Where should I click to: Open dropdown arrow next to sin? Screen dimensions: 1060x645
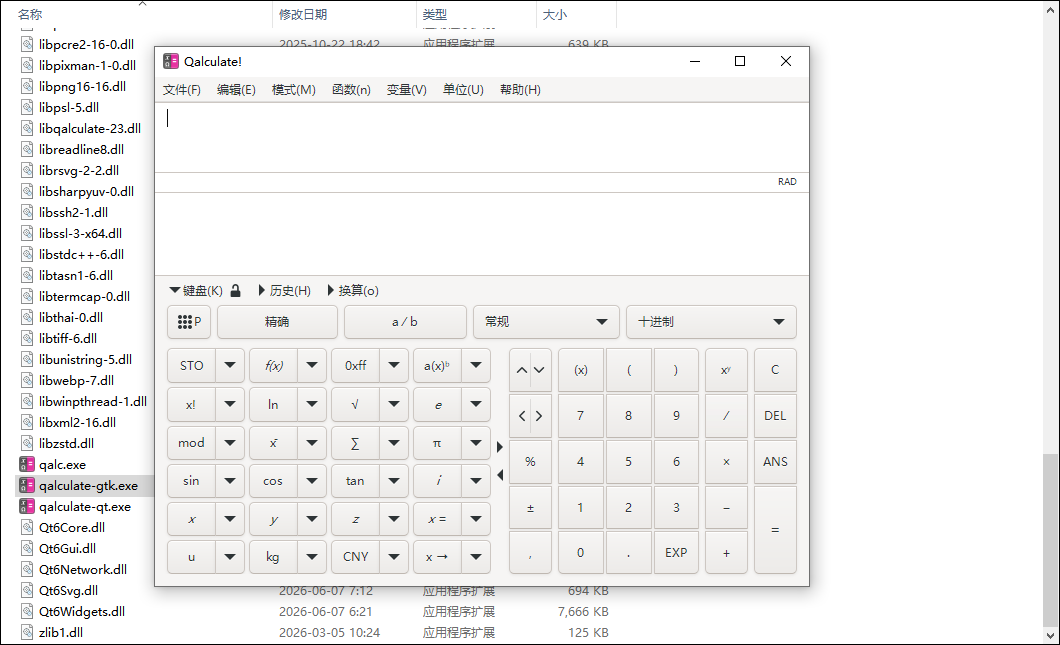pos(230,481)
